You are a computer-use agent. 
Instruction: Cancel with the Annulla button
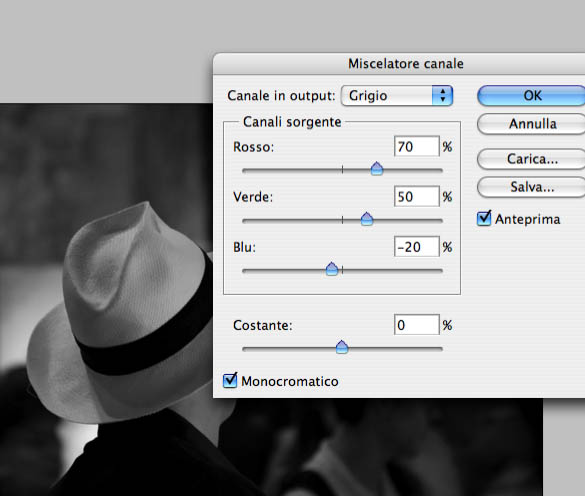(531, 124)
